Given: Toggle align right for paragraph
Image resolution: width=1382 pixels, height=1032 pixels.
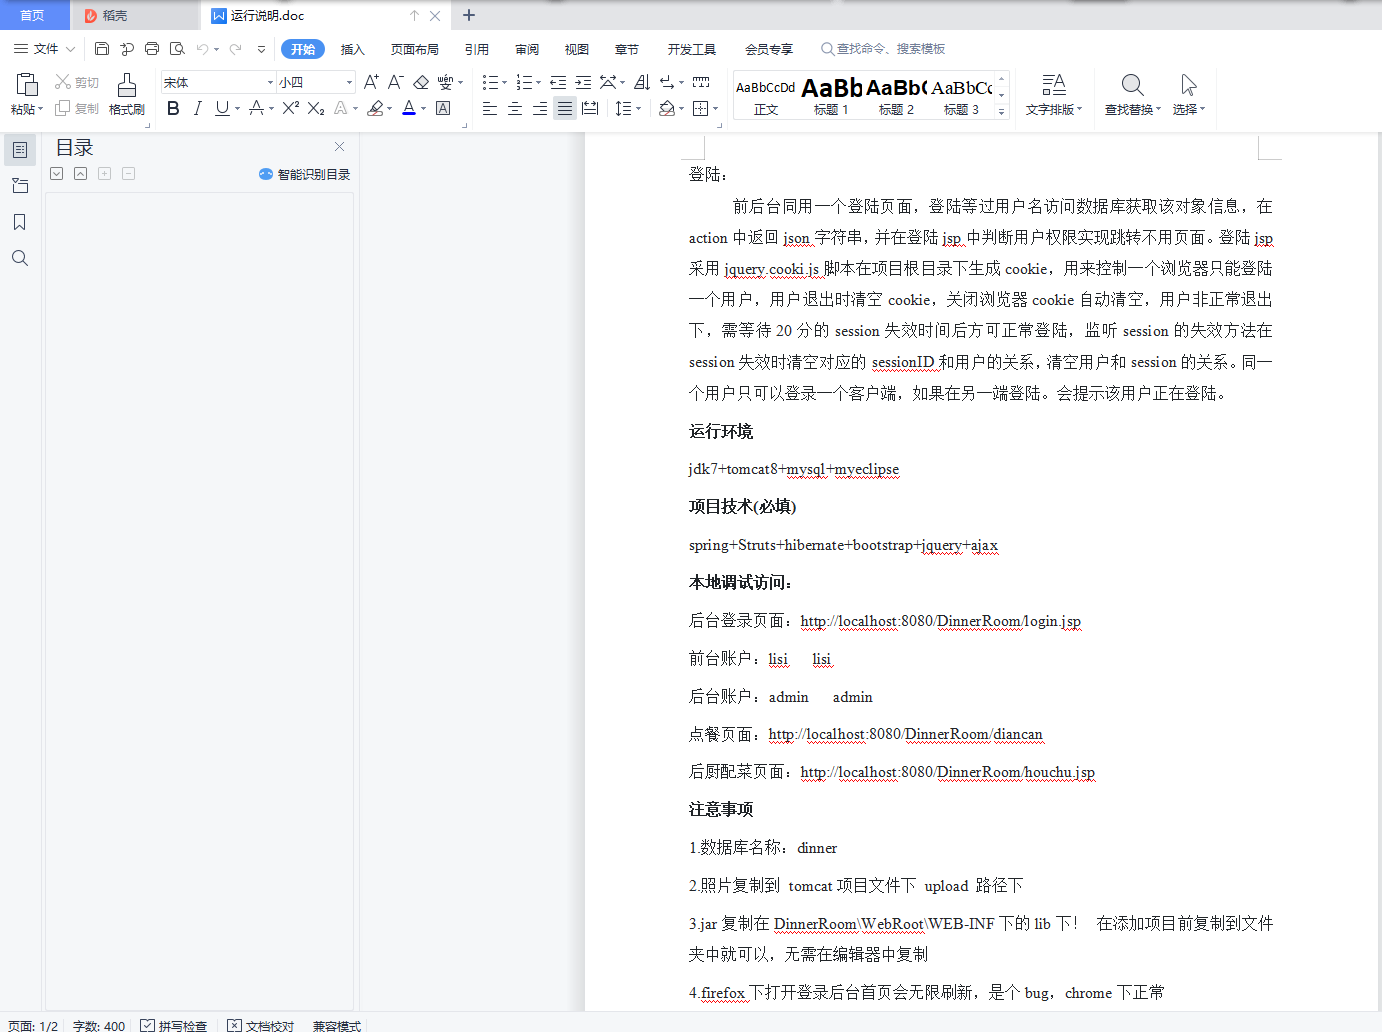Looking at the screenshot, I should pyautogui.click(x=540, y=108).
